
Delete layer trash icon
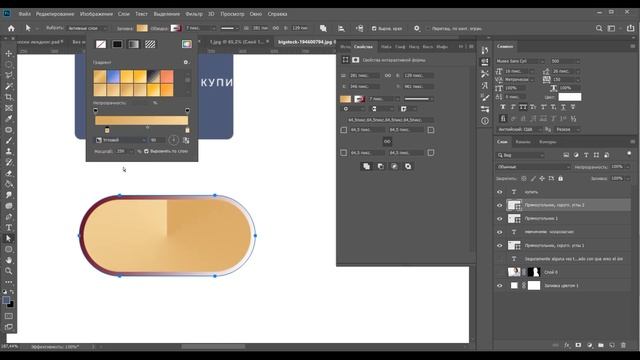click(x=623, y=345)
